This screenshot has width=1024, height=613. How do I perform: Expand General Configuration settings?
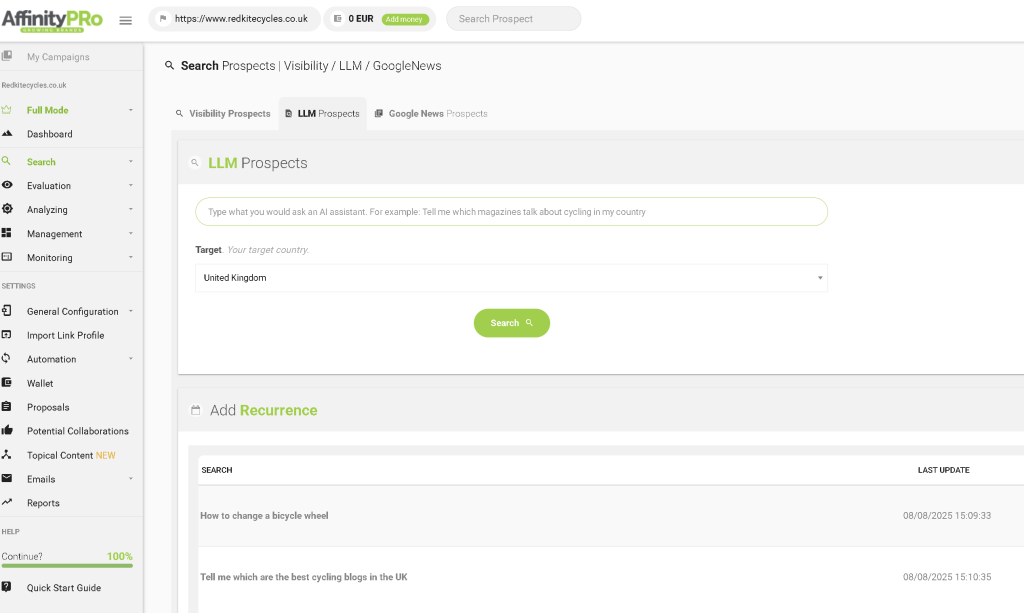pyautogui.click(x=130, y=312)
